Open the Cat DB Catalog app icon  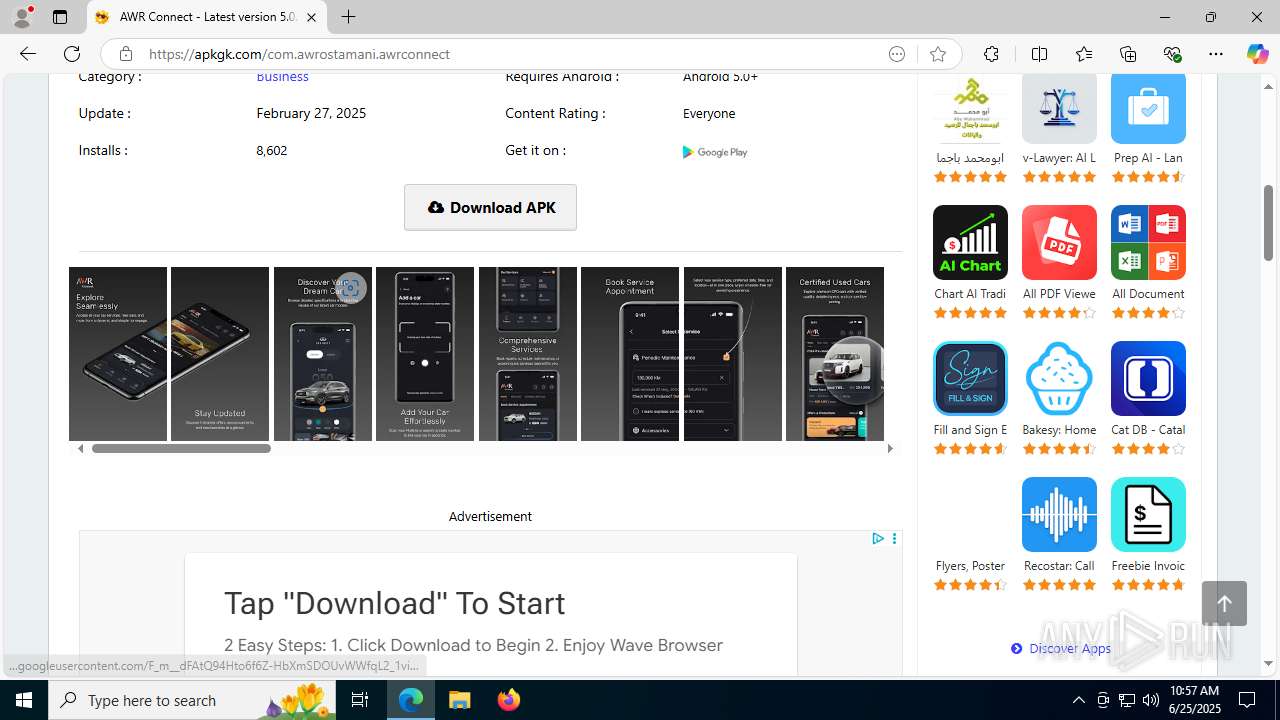pyautogui.click(x=1148, y=378)
